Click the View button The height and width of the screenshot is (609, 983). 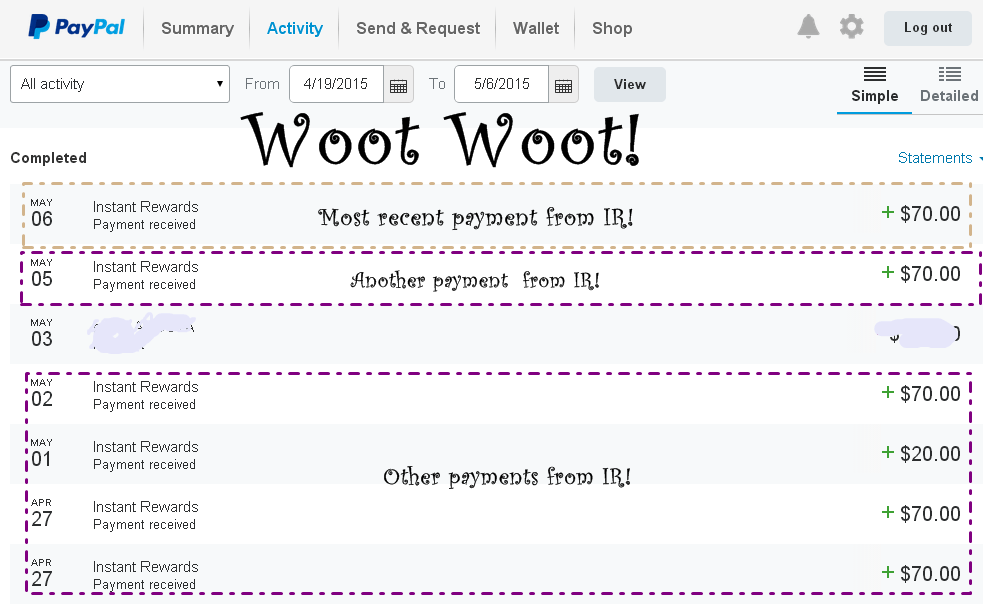[629, 84]
